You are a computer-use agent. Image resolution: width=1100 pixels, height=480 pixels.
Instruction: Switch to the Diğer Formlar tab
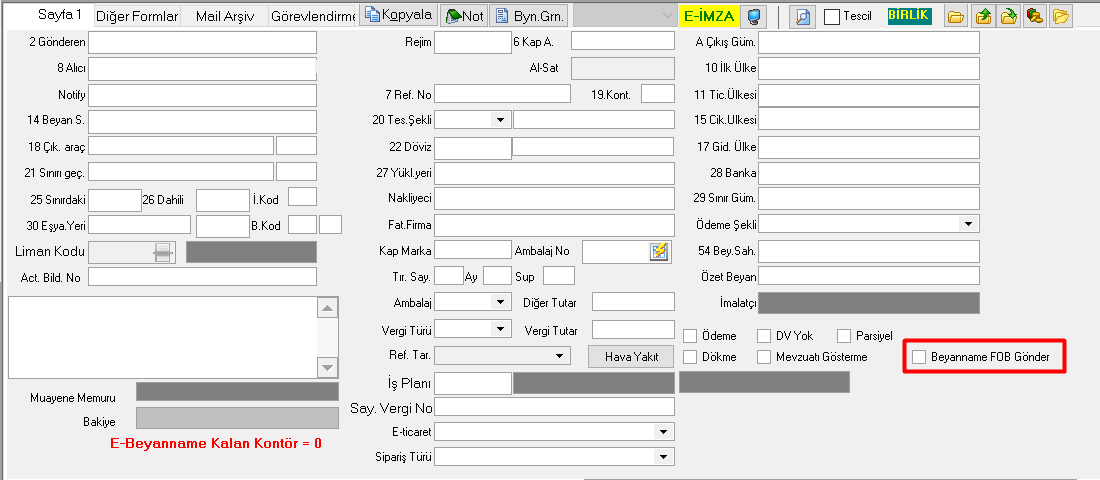click(137, 16)
